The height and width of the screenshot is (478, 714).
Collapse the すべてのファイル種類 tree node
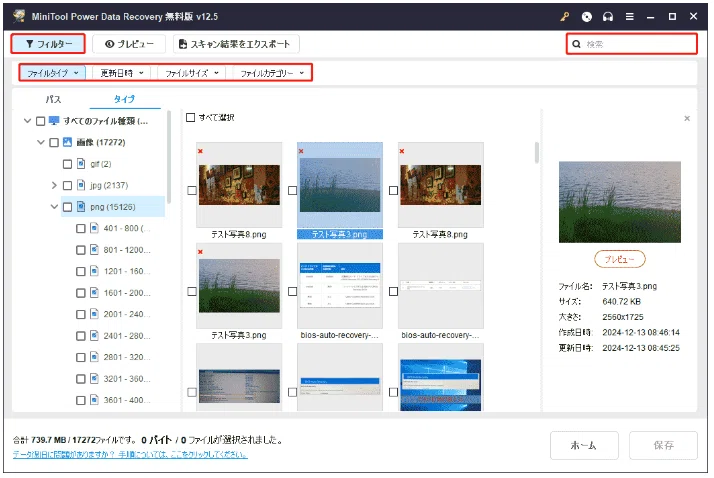point(27,121)
